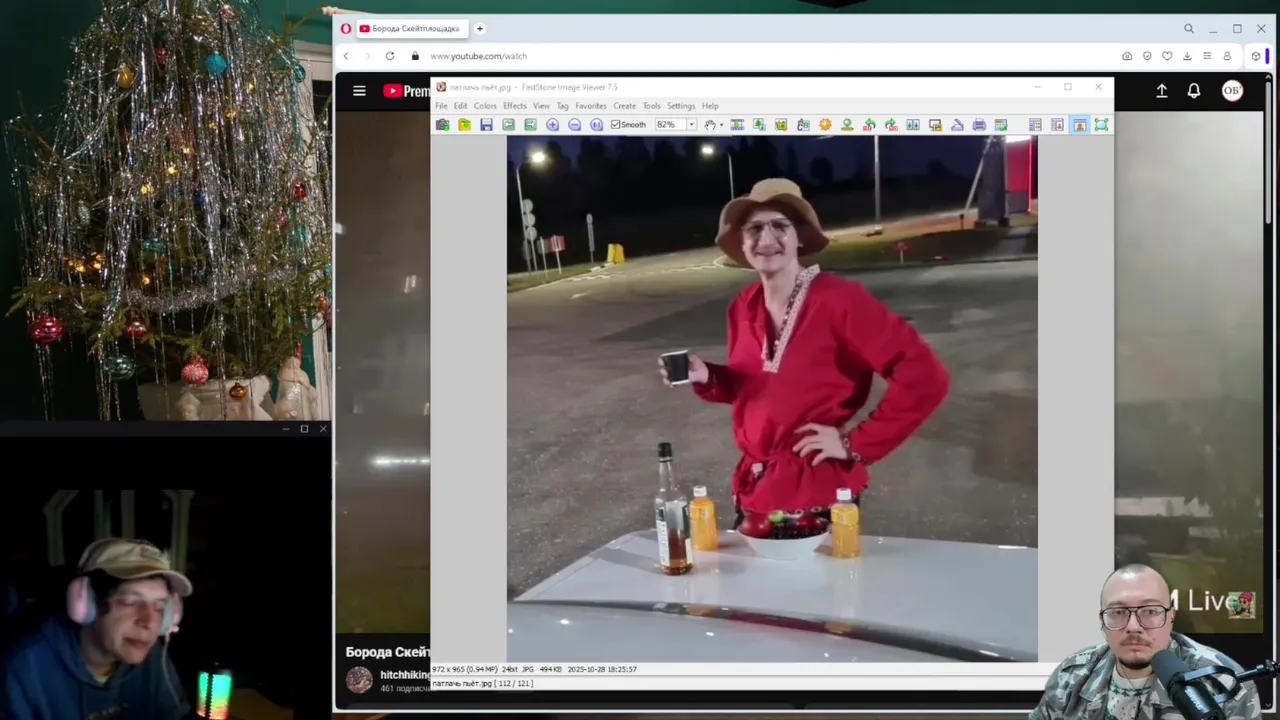Click the Settings checkmark window icon
Viewport: 1280px width, 720px height.
point(1001,125)
